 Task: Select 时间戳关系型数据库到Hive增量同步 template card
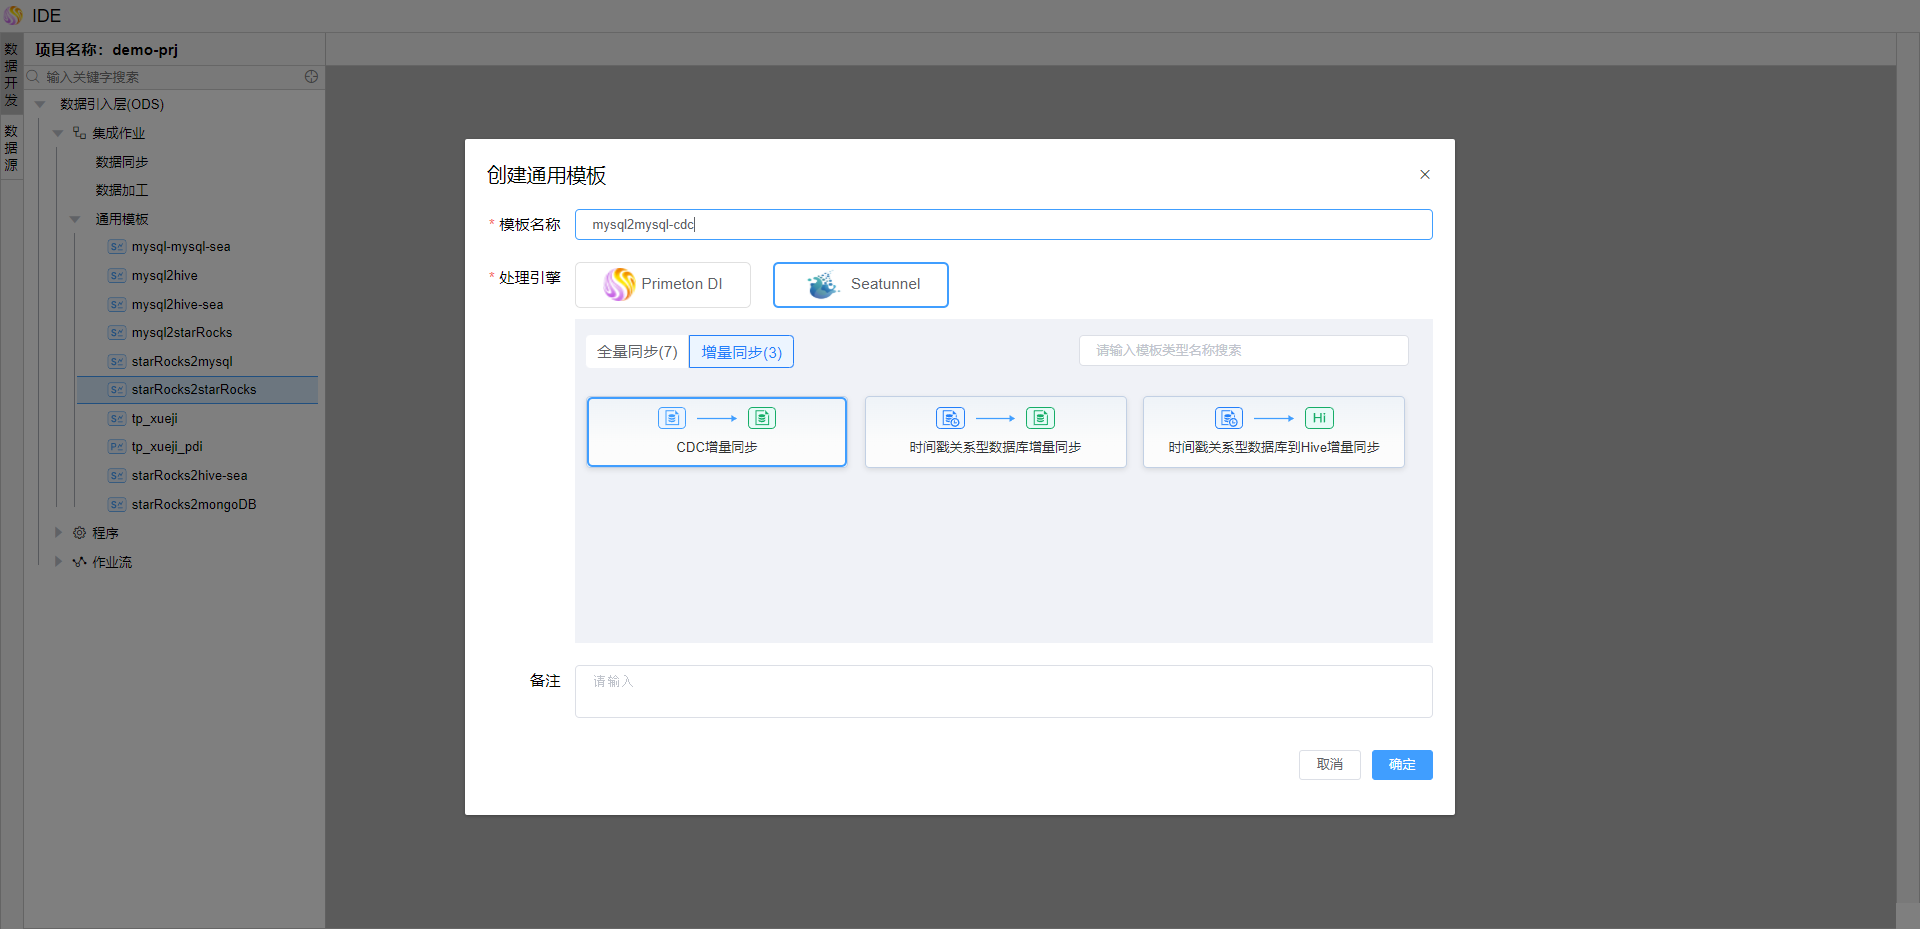[x=1273, y=432]
